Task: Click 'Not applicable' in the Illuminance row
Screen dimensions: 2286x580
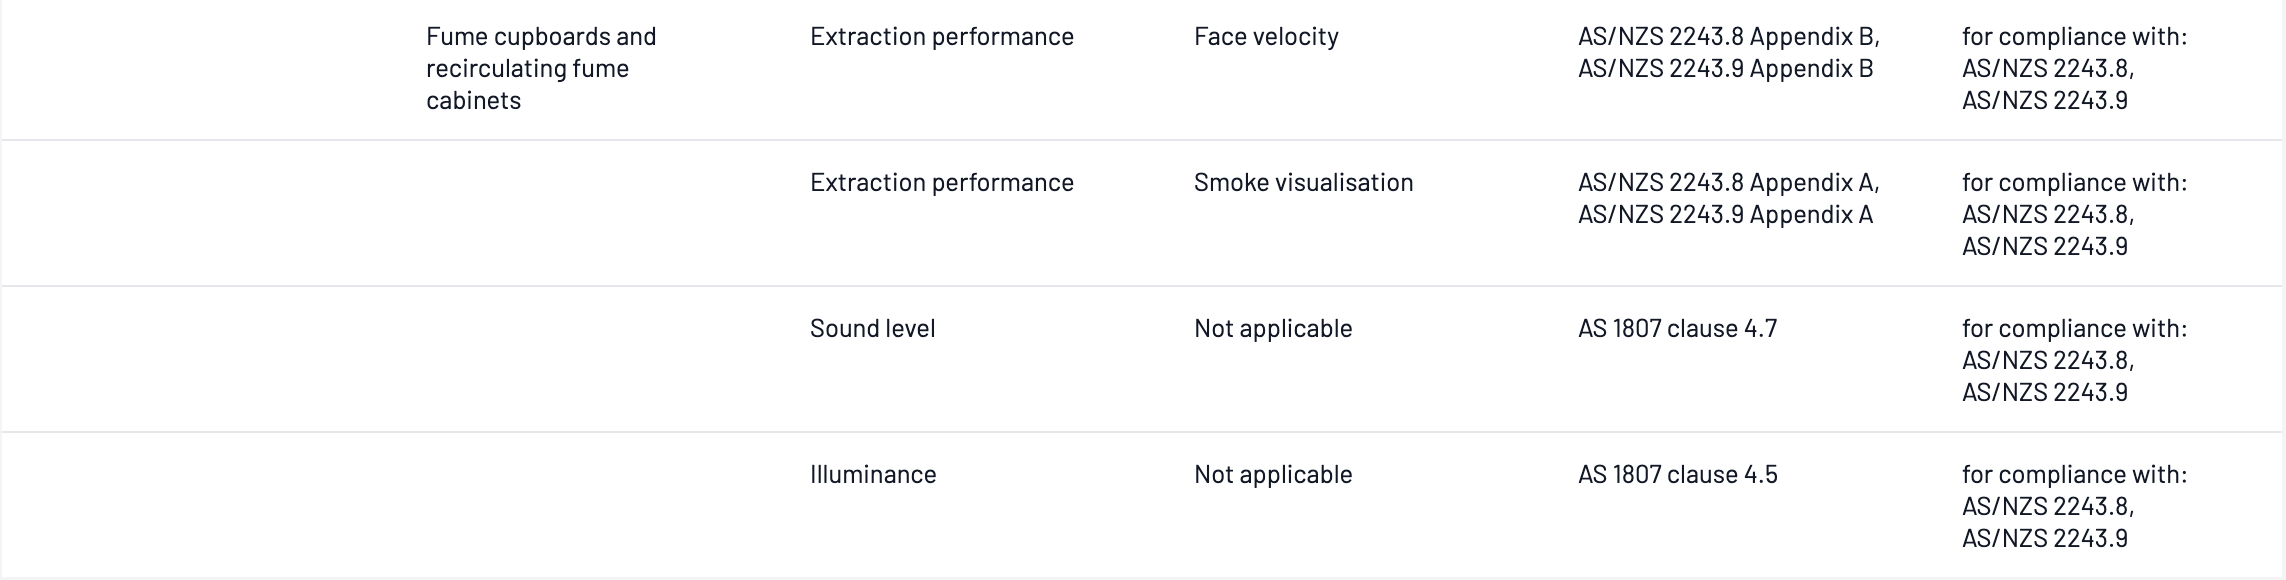Action: coord(1272,474)
